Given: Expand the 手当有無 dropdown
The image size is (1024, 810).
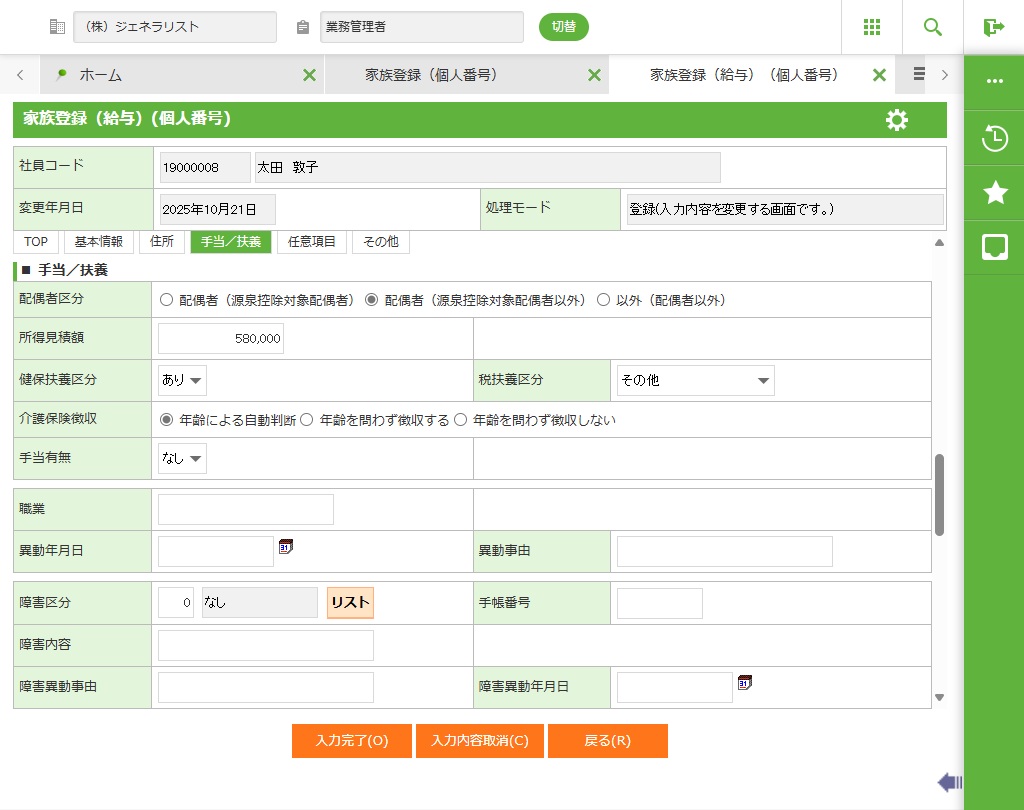Looking at the screenshot, I should (182, 459).
